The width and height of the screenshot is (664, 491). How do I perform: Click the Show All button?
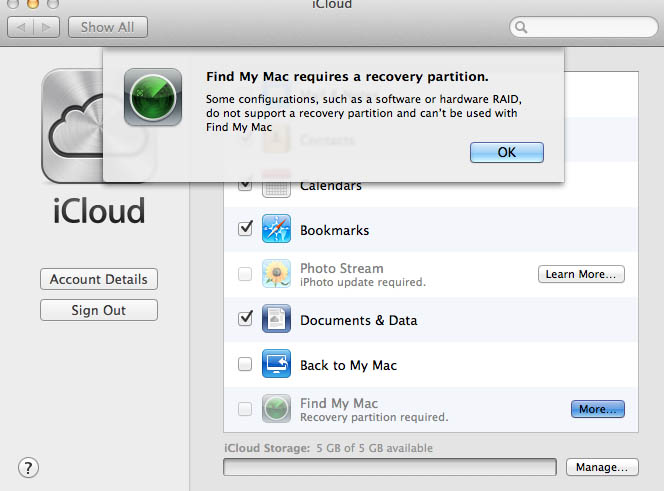[x=108, y=27]
